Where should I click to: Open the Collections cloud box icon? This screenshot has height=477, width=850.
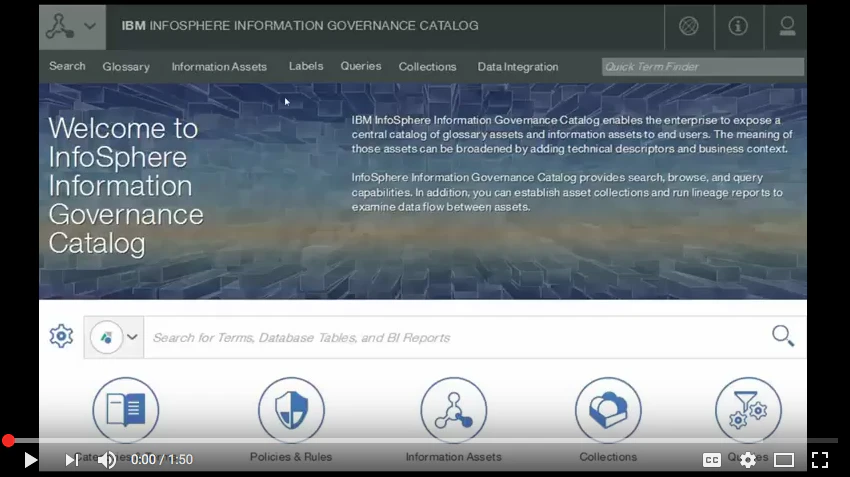coord(608,410)
